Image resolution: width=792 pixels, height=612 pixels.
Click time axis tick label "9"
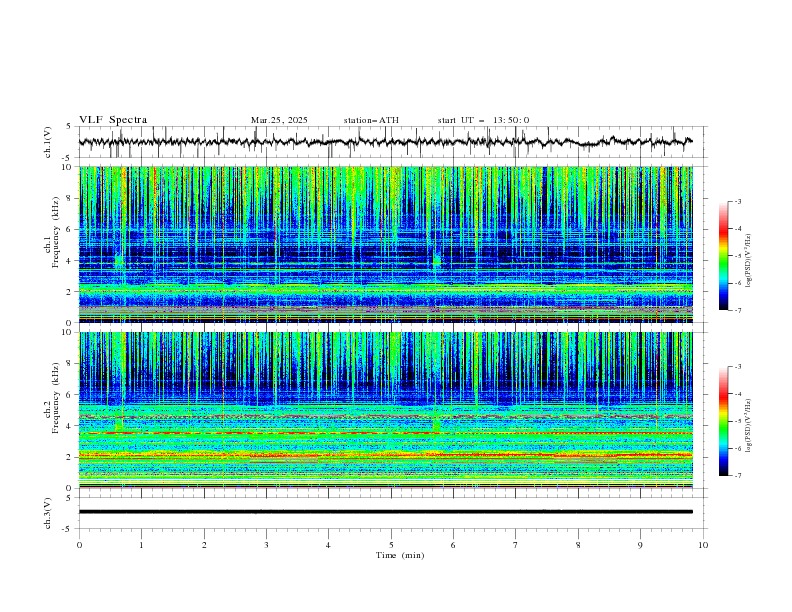coord(640,545)
